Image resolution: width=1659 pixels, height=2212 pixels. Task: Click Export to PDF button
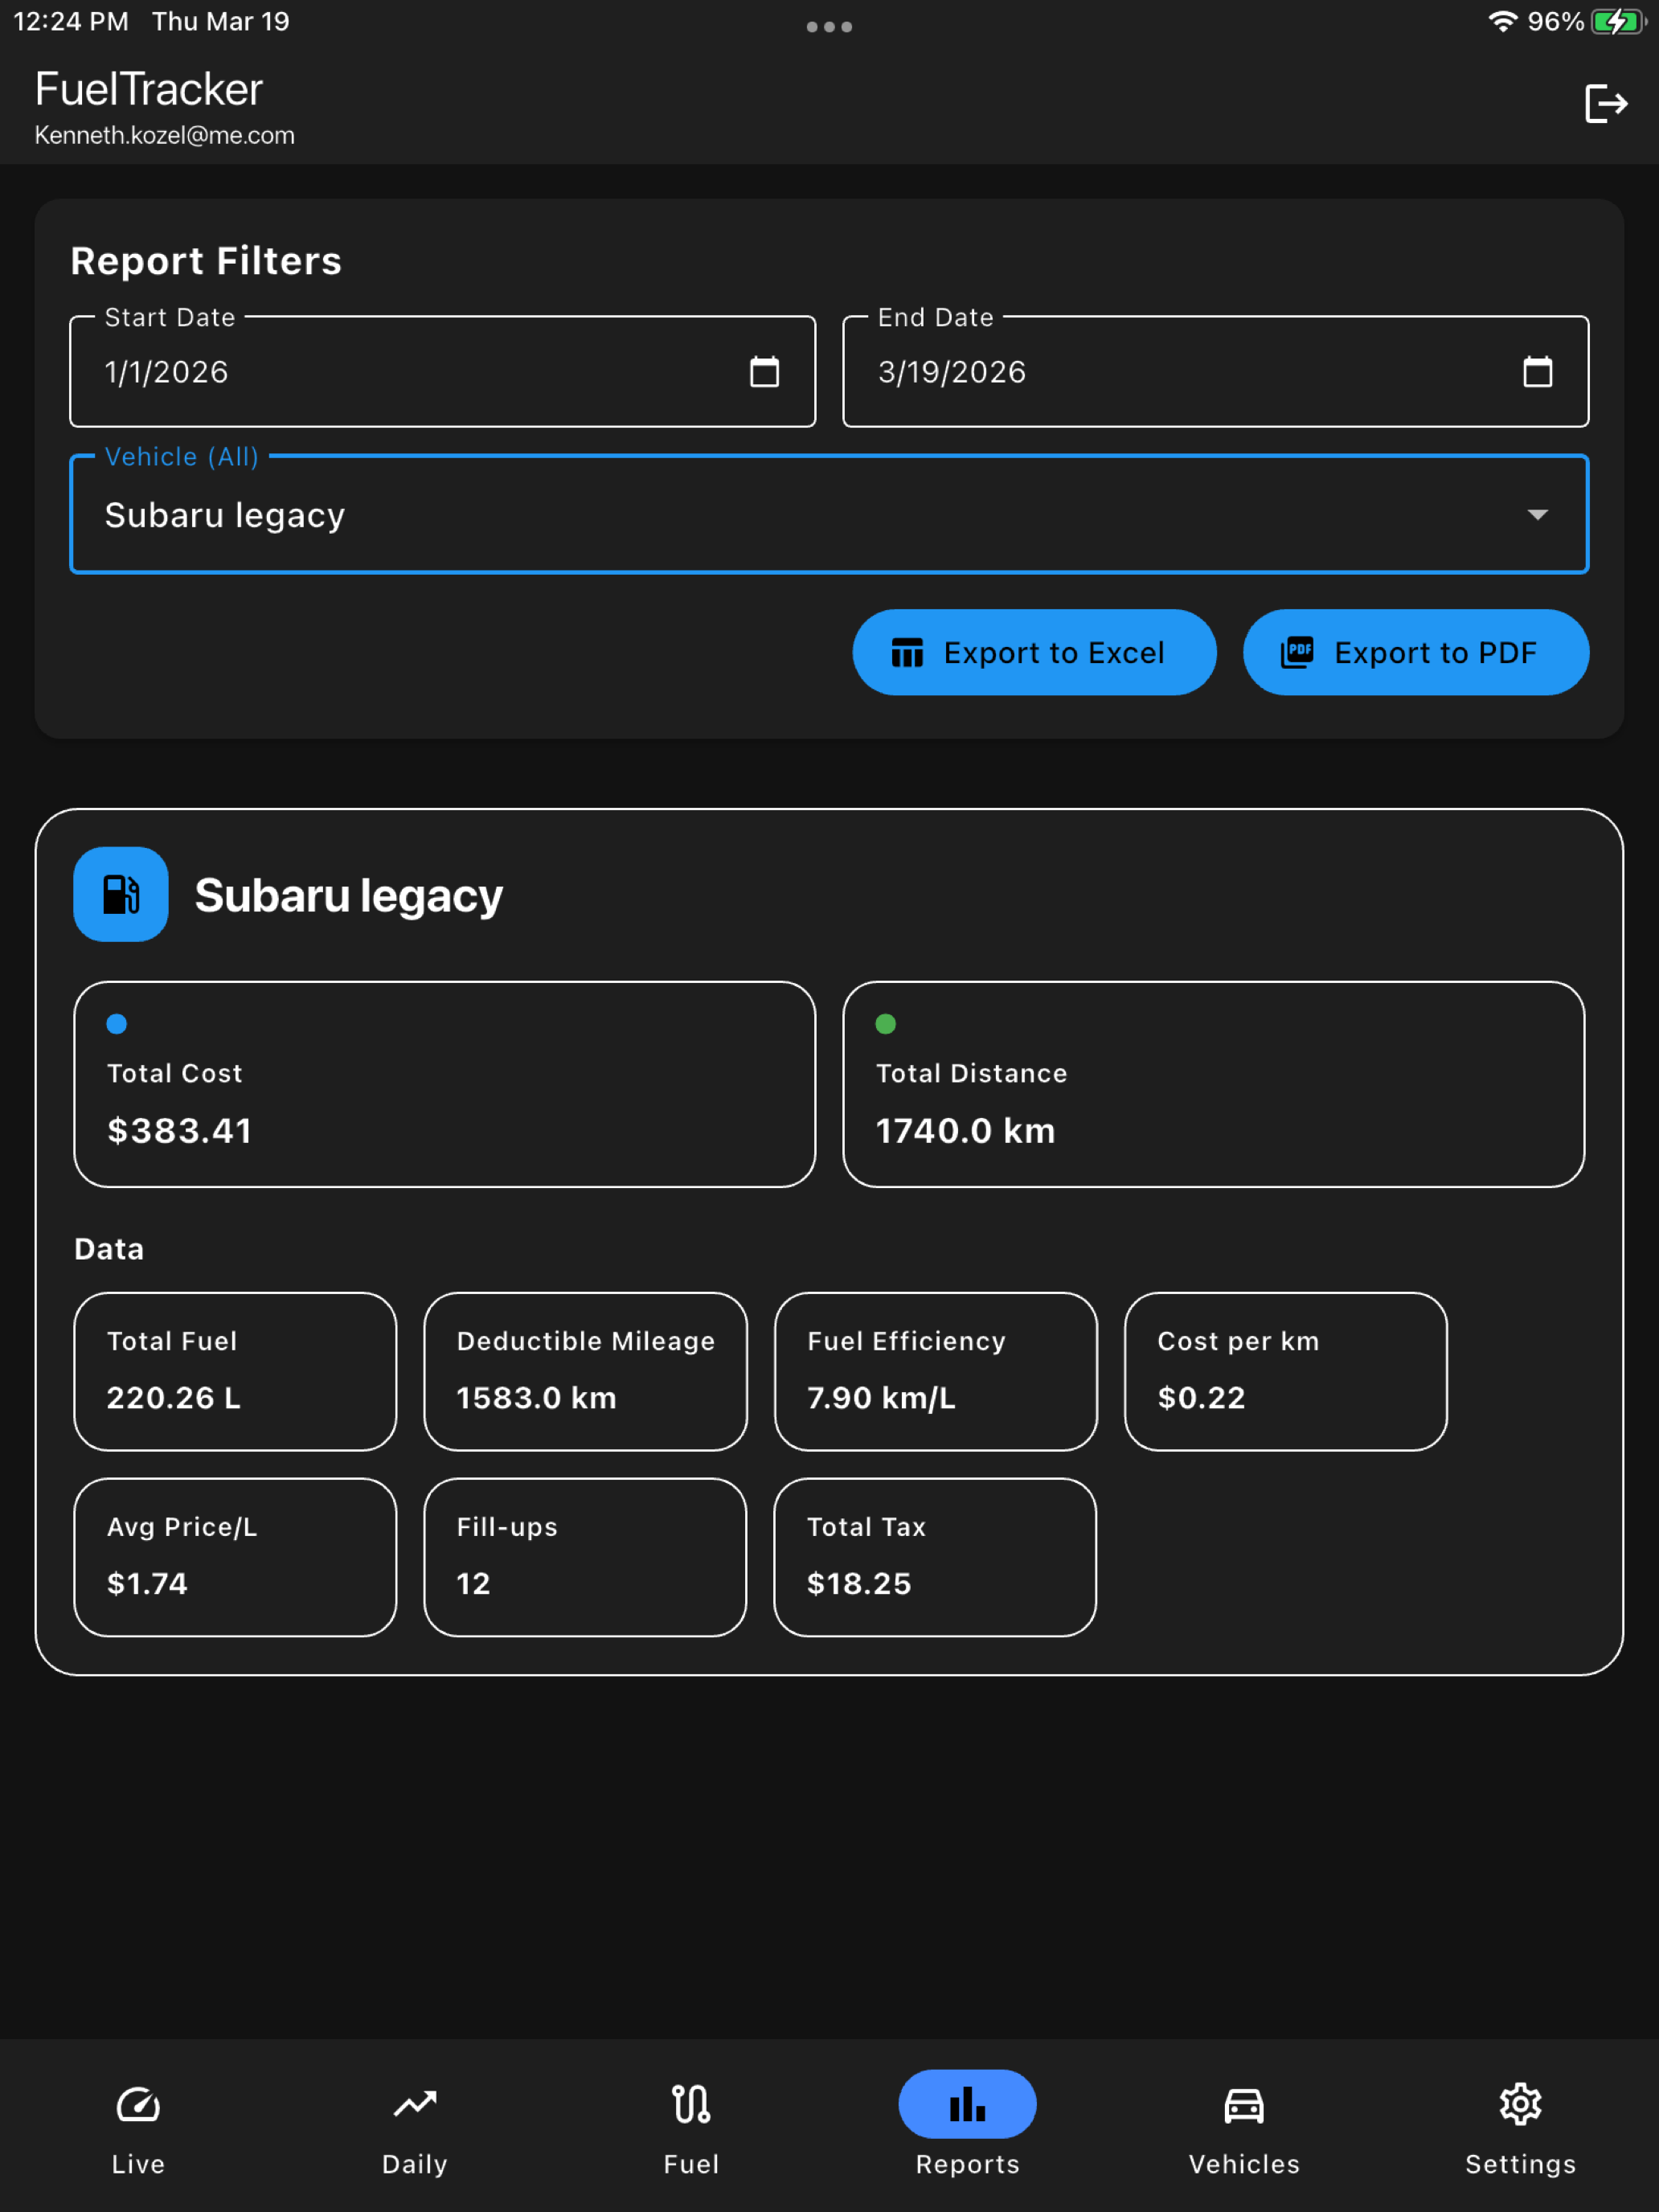pyautogui.click(x=1415, y=652)
